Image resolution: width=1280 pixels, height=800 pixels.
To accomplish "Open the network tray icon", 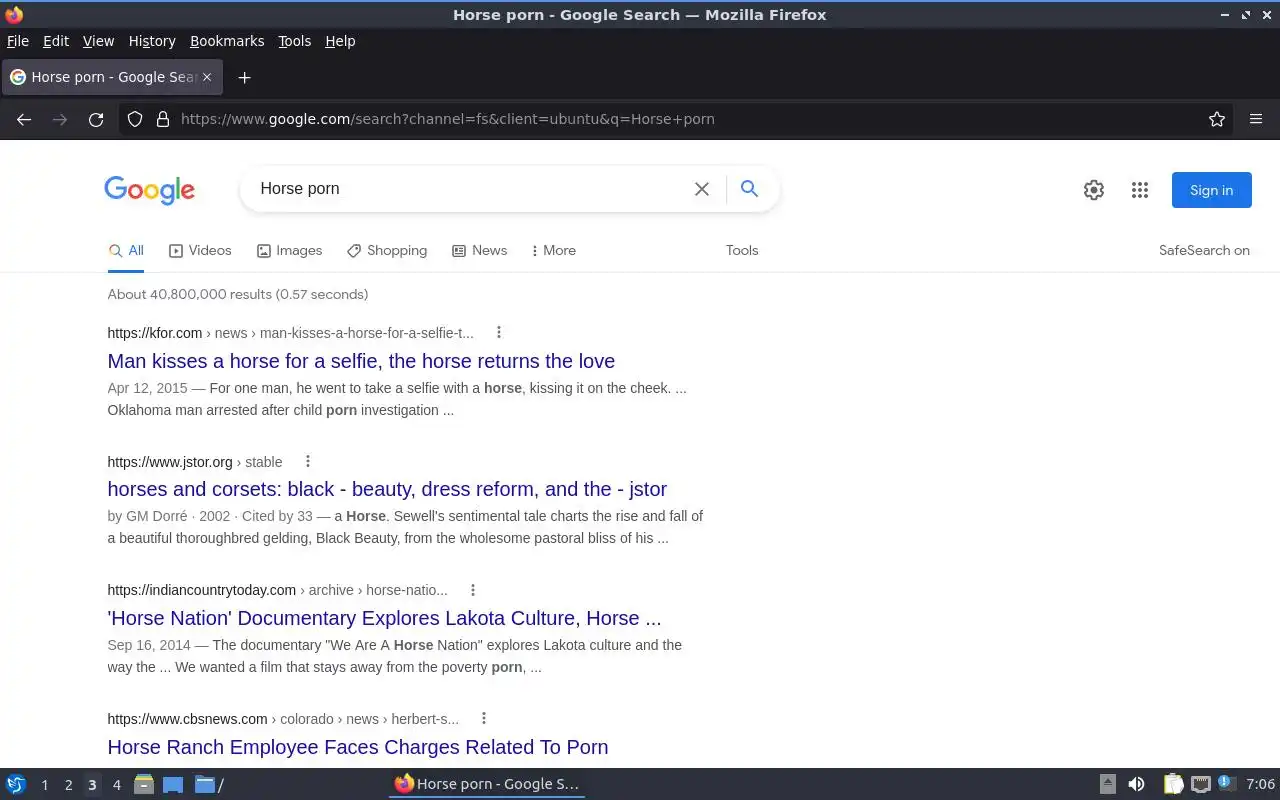I will pos(1201,785).
